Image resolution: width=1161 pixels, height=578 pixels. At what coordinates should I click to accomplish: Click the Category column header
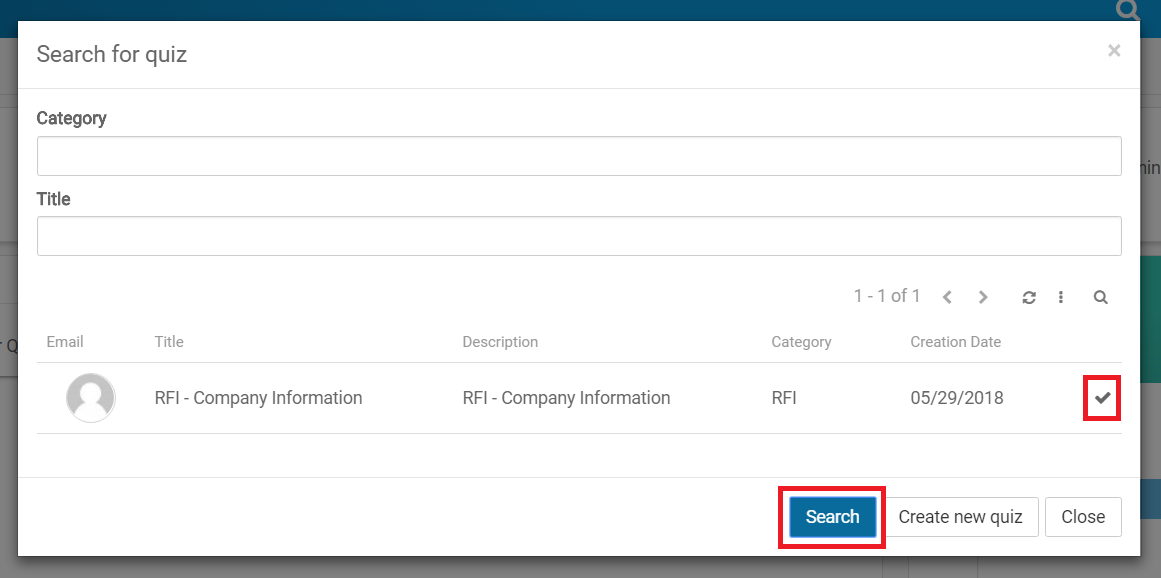[801, 342]
